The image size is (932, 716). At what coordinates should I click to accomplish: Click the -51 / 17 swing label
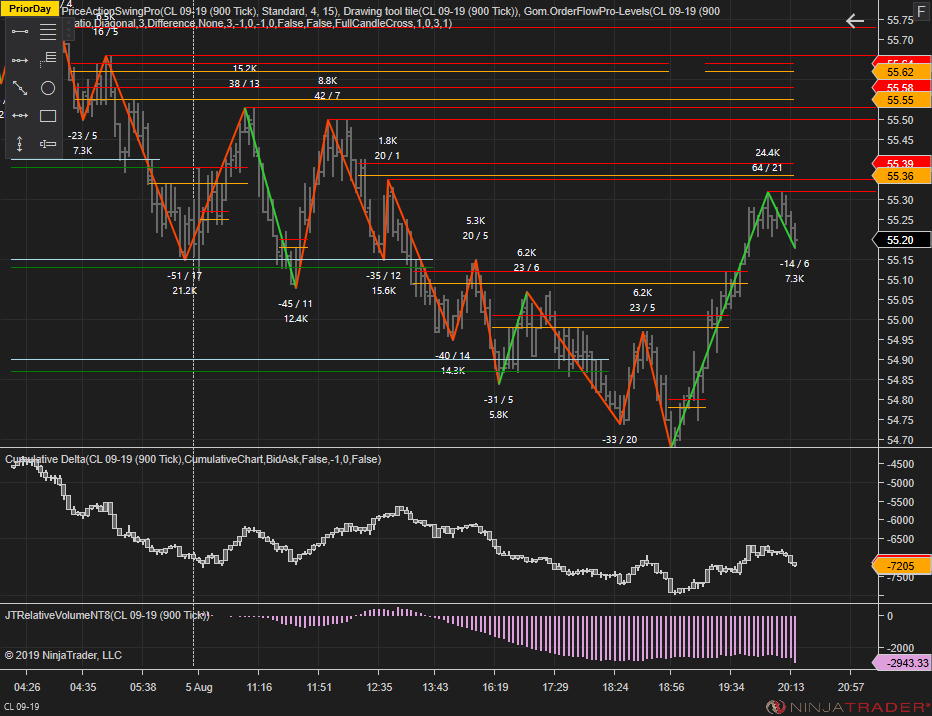click(x=184, y=276)
